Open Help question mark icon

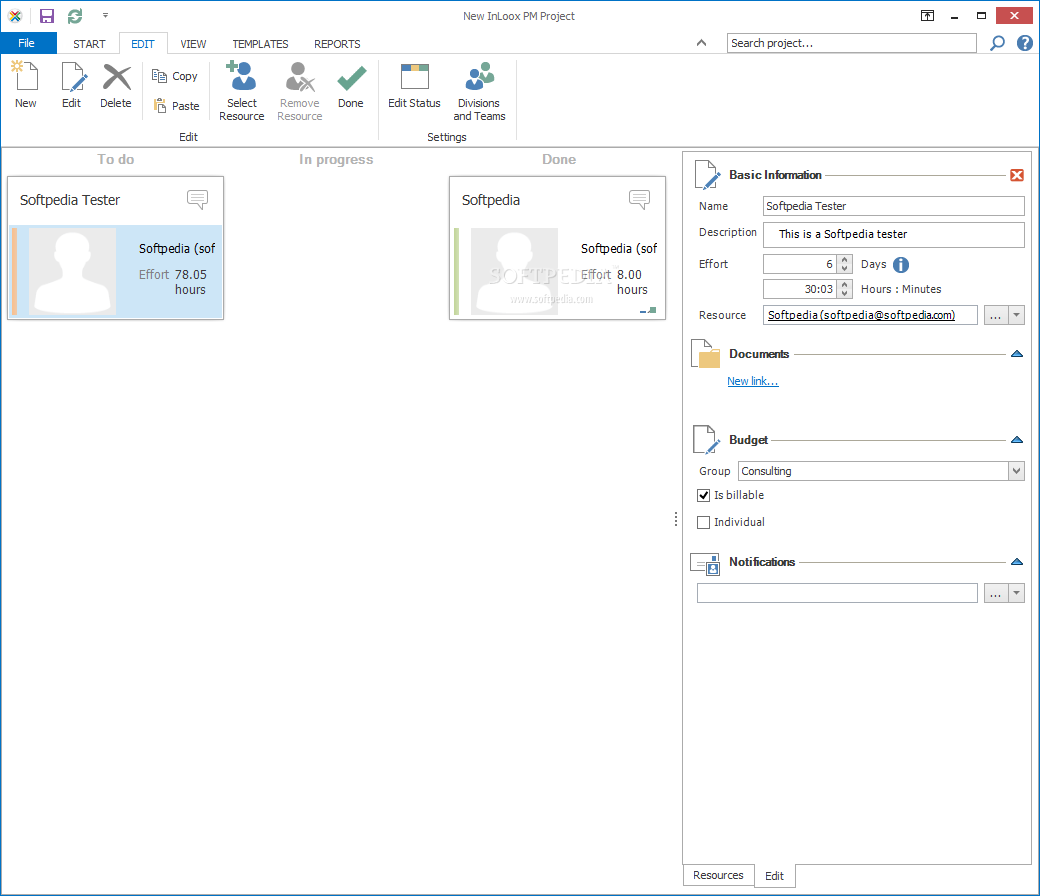1025,43
